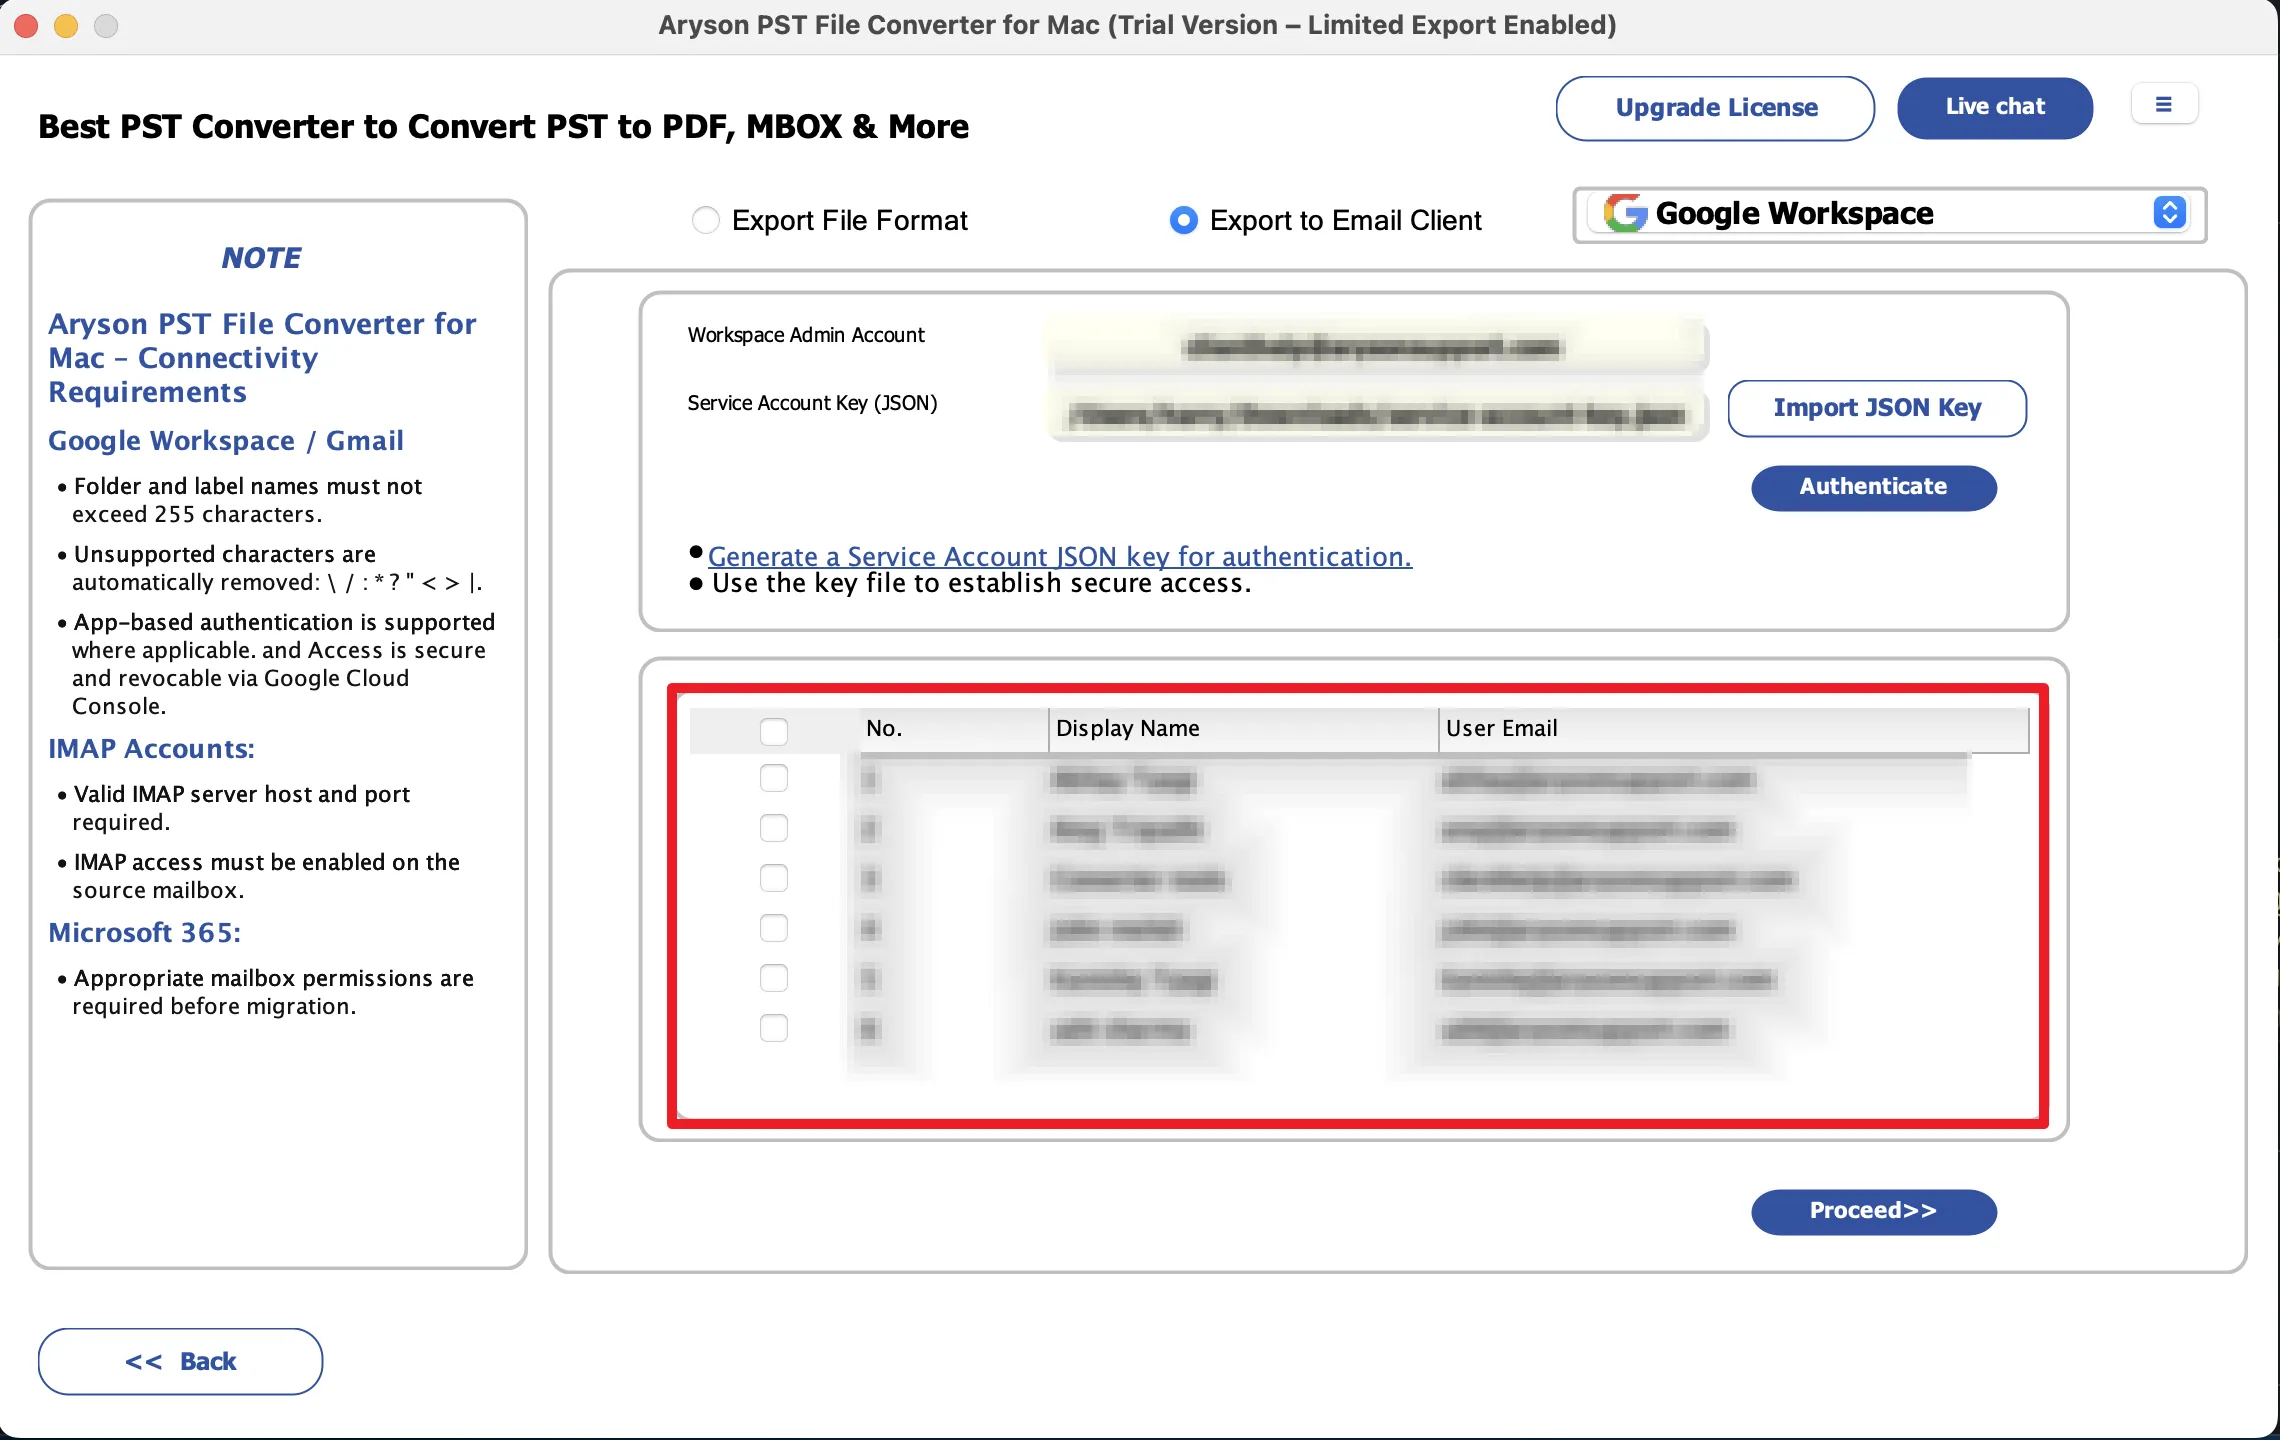Select the Export to Email Client option
The height and width of the screenshot is (1440, 2280).
1184,220
